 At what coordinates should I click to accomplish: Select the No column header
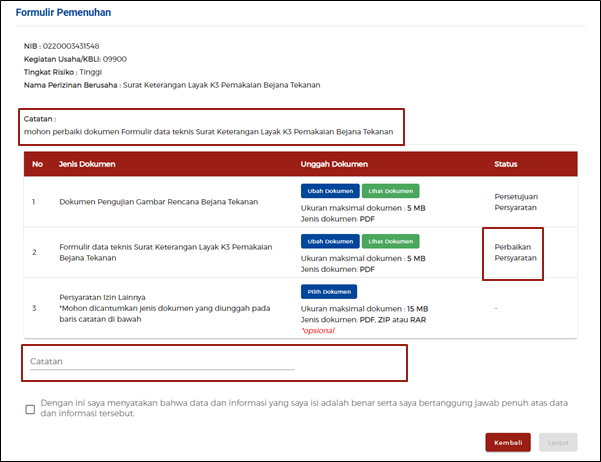(x=37, y=163)
